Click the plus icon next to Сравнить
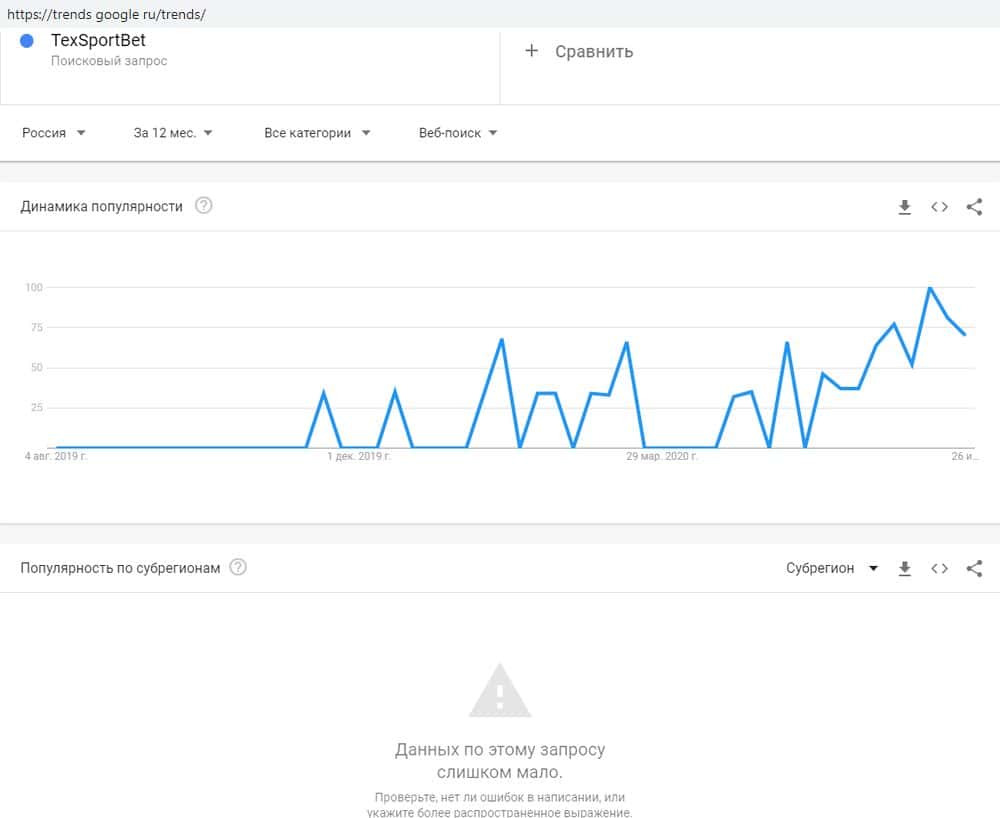Screen dimensions: 1000x818 coord(531,51)
